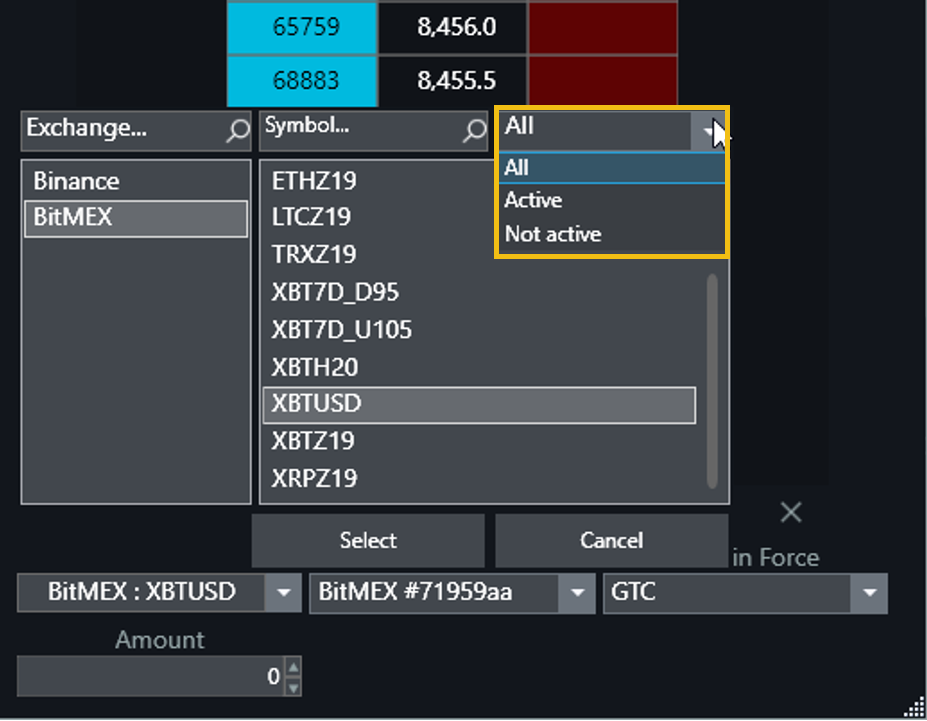Select BitMEX exchange
This screenshot has height=721, width=927.
(136, 218)
